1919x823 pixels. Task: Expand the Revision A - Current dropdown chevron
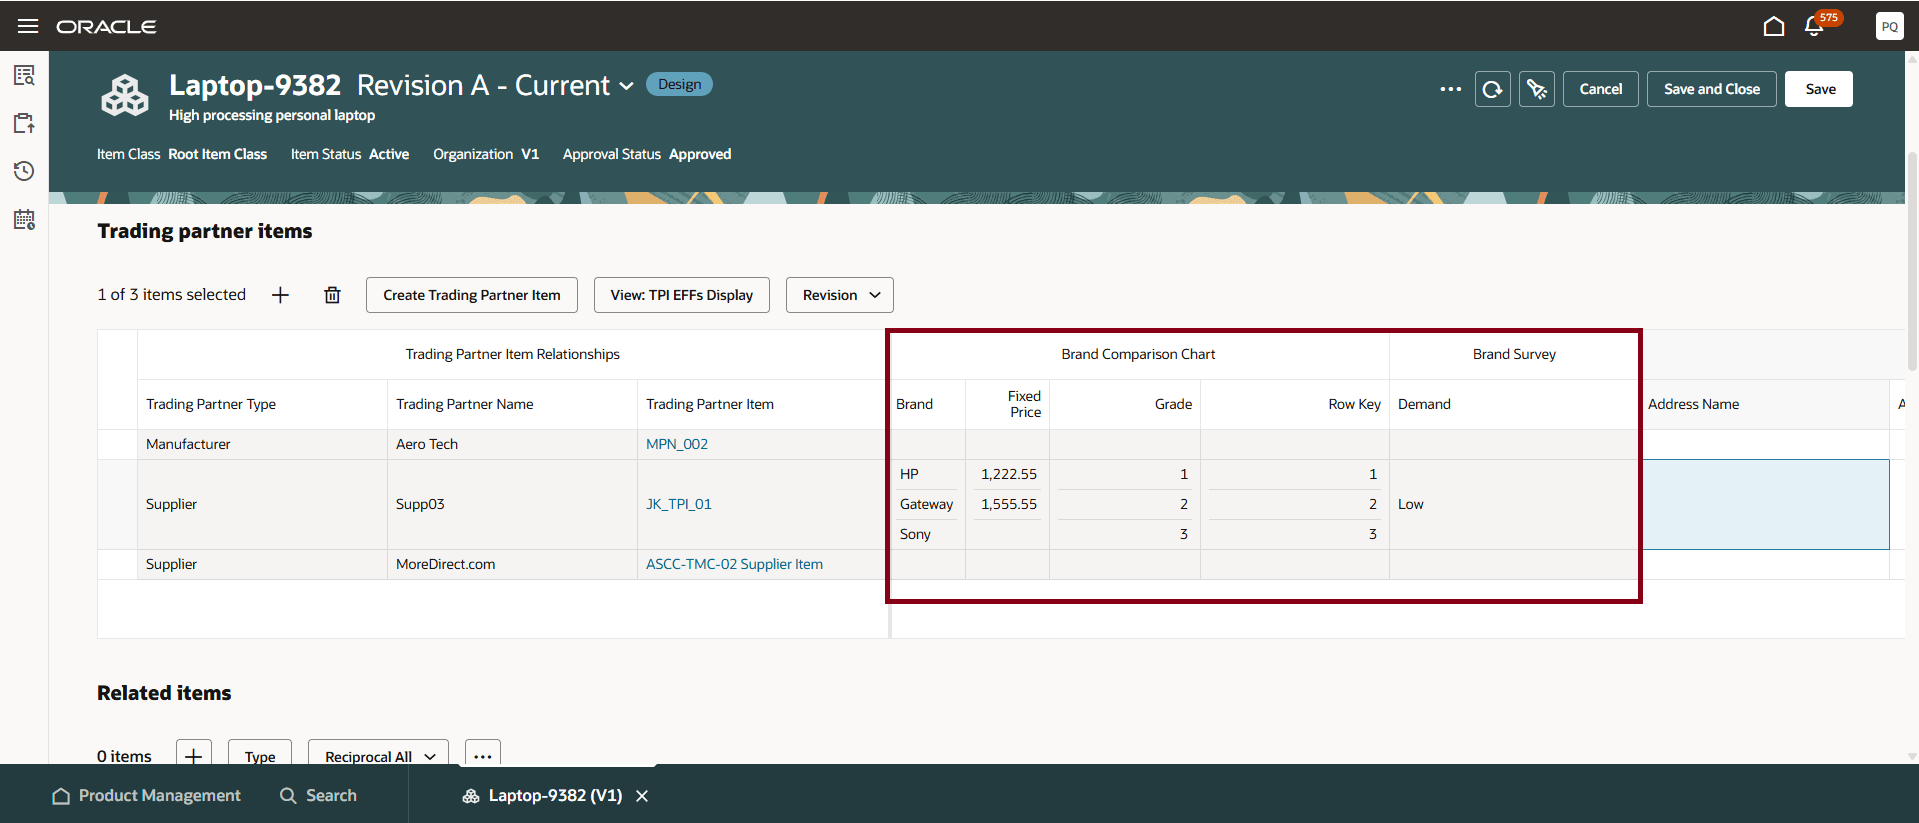pos(627,86)
